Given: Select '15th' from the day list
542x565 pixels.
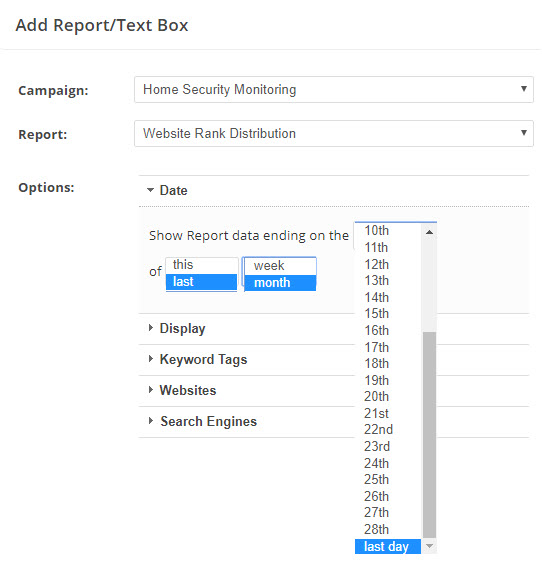Looking at the screenshot, I should pyautogui.click(x=388, y=313).
